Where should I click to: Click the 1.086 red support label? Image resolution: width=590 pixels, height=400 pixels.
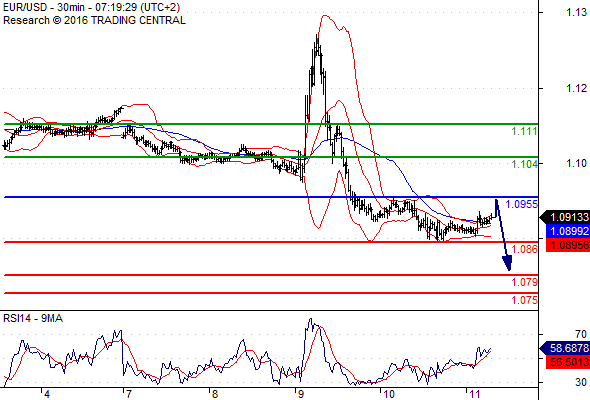pyautogui.click(x=524, y=249)
